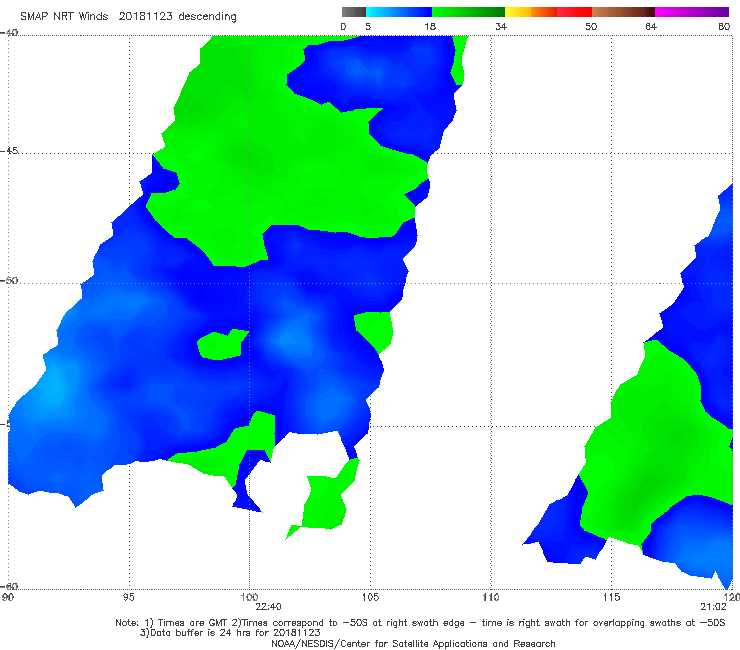Click the color bar label '18'

pos(430,26)
